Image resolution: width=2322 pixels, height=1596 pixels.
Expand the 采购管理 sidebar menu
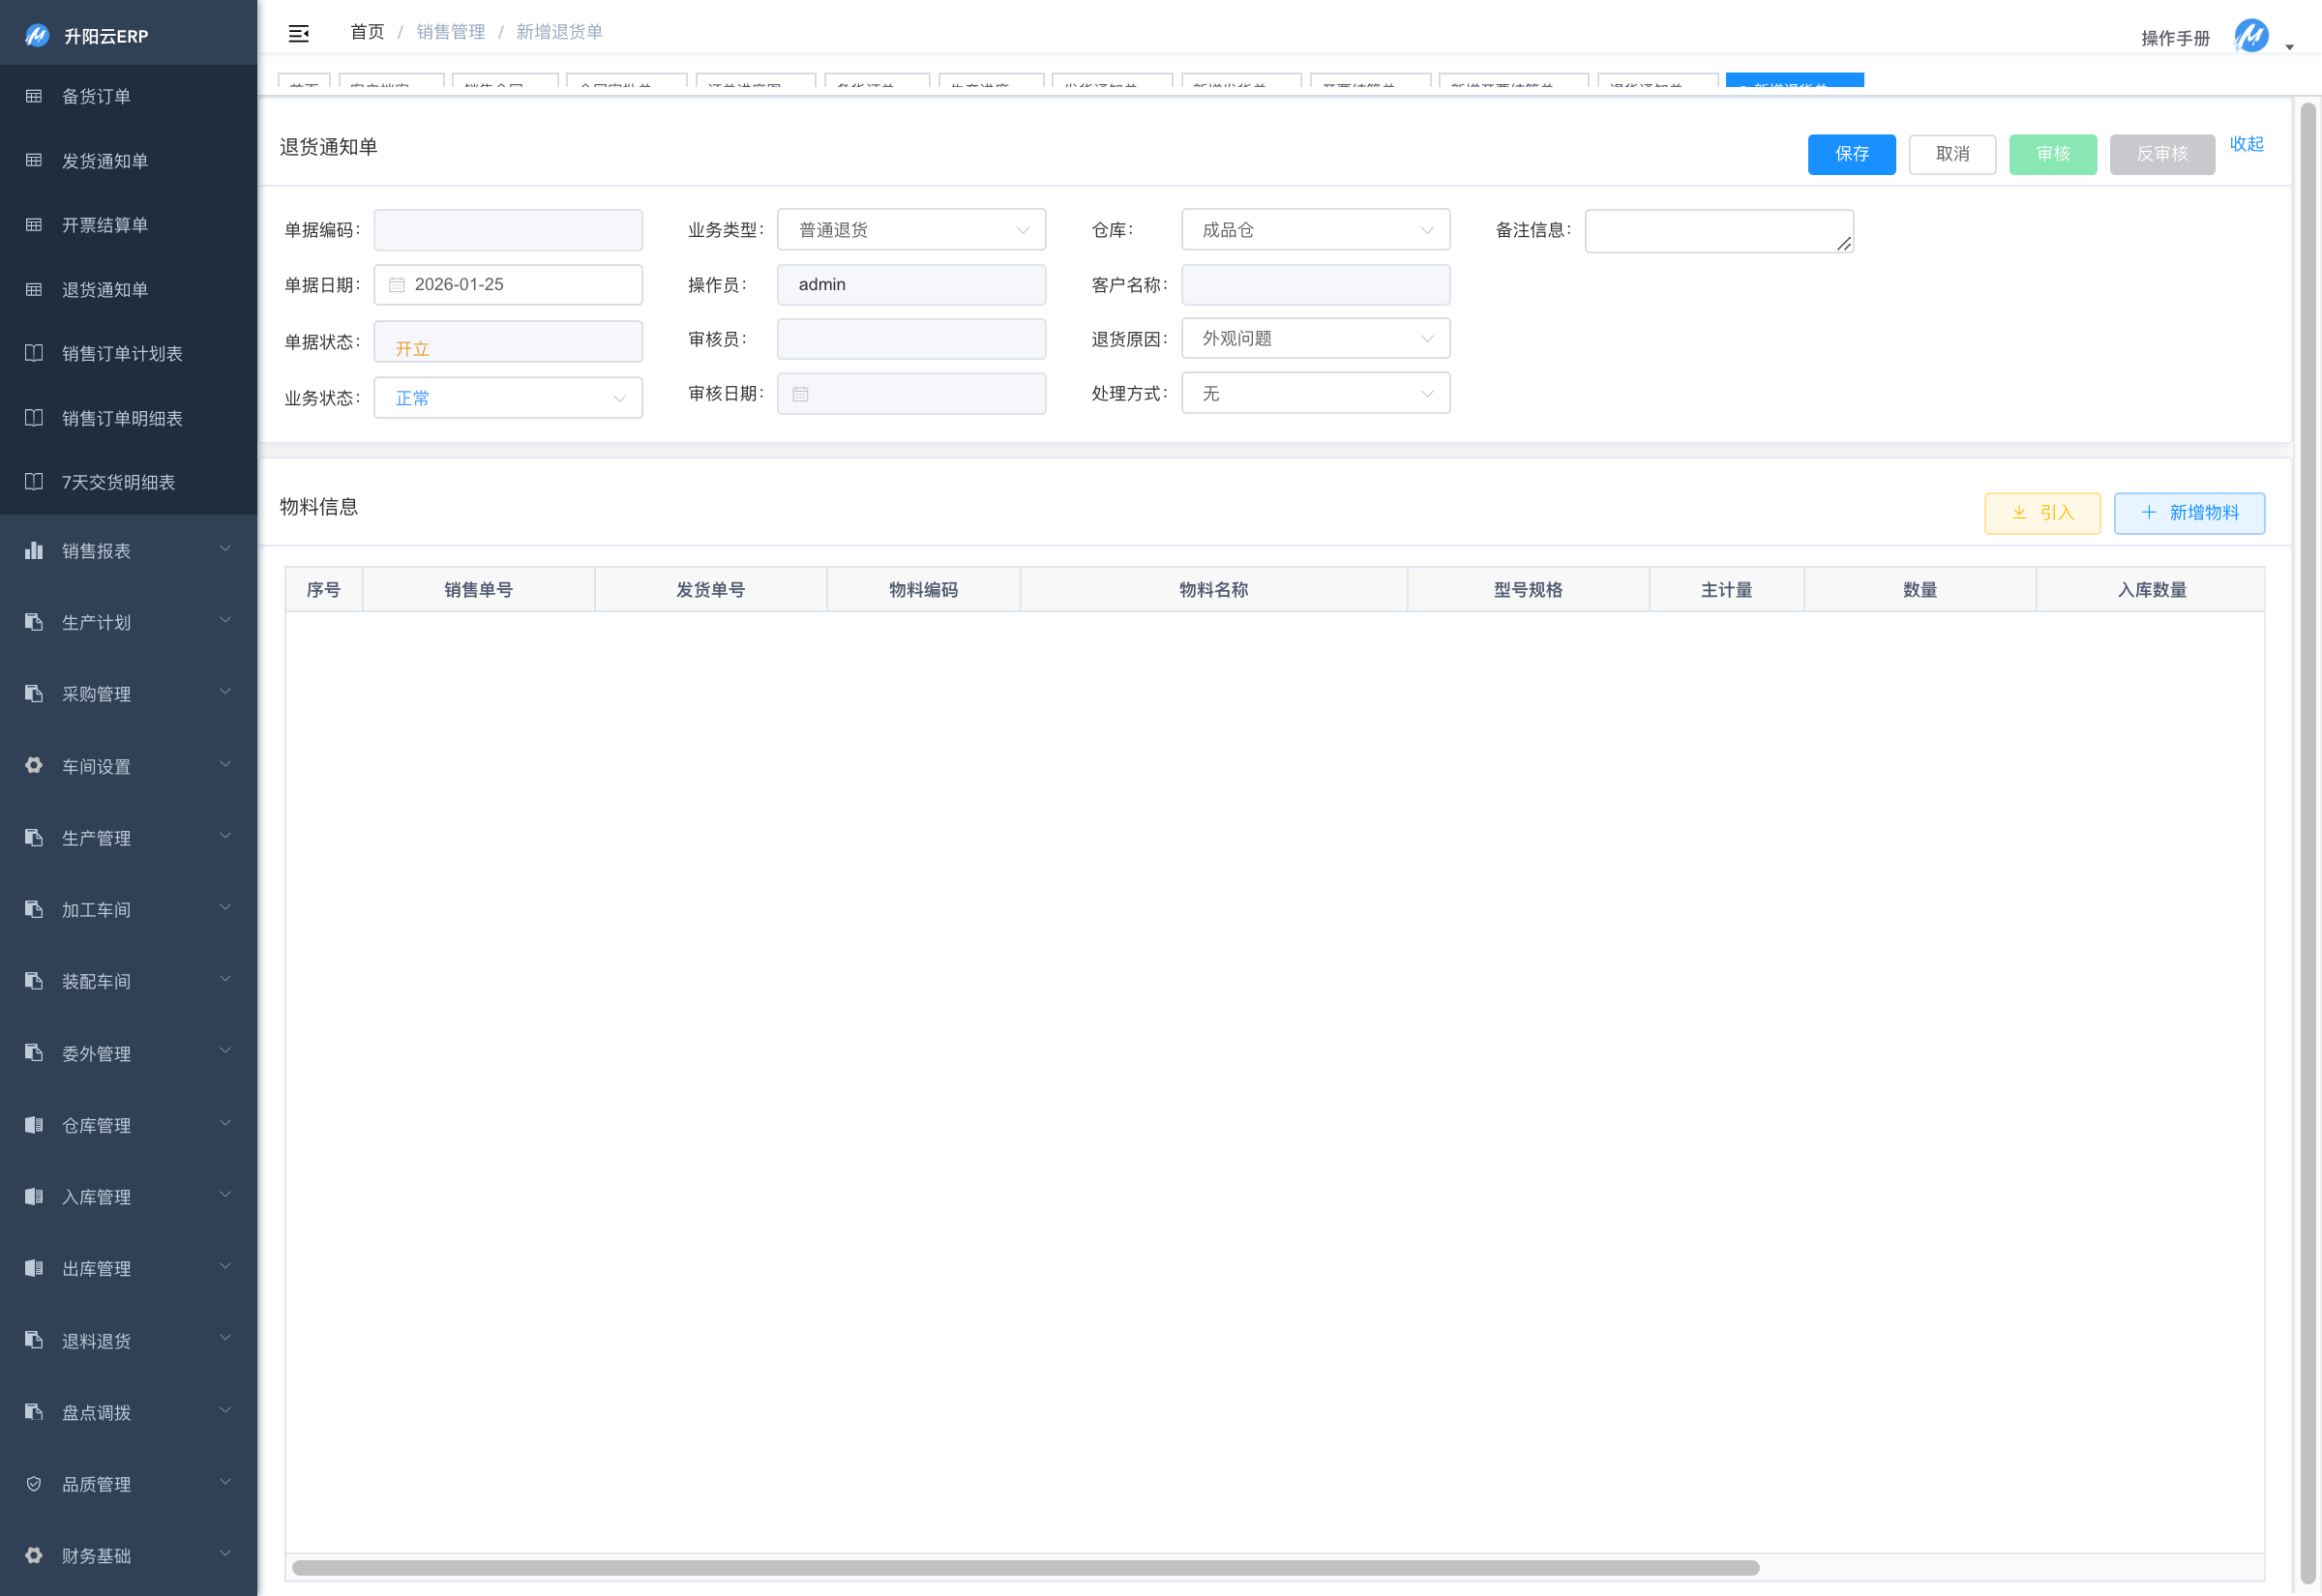coord(128,694)
